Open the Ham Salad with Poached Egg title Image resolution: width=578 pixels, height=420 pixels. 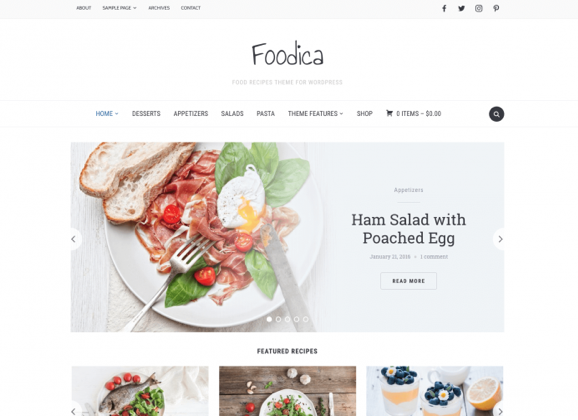(x=408, y=229)
